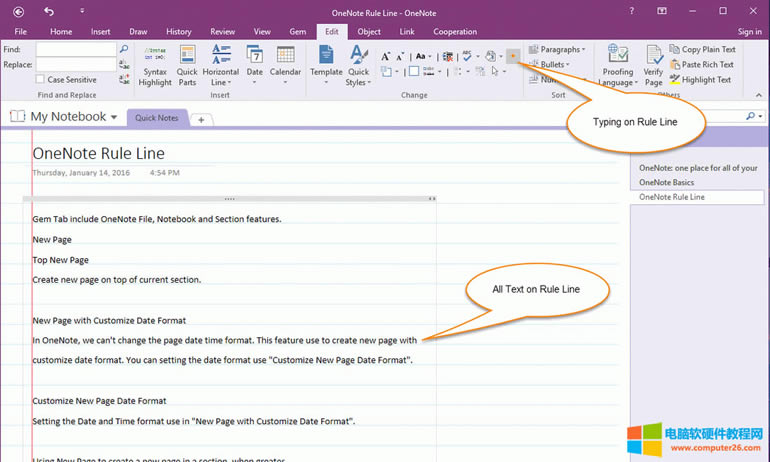Toggle the highlighted Typing on Rule Line button
The height and width of the screenshot is (462, 770).
[x=513, y=56]
